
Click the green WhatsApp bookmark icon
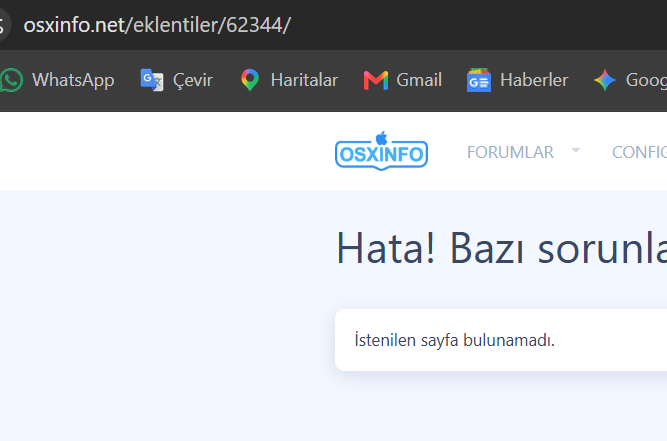coord(11,80)
